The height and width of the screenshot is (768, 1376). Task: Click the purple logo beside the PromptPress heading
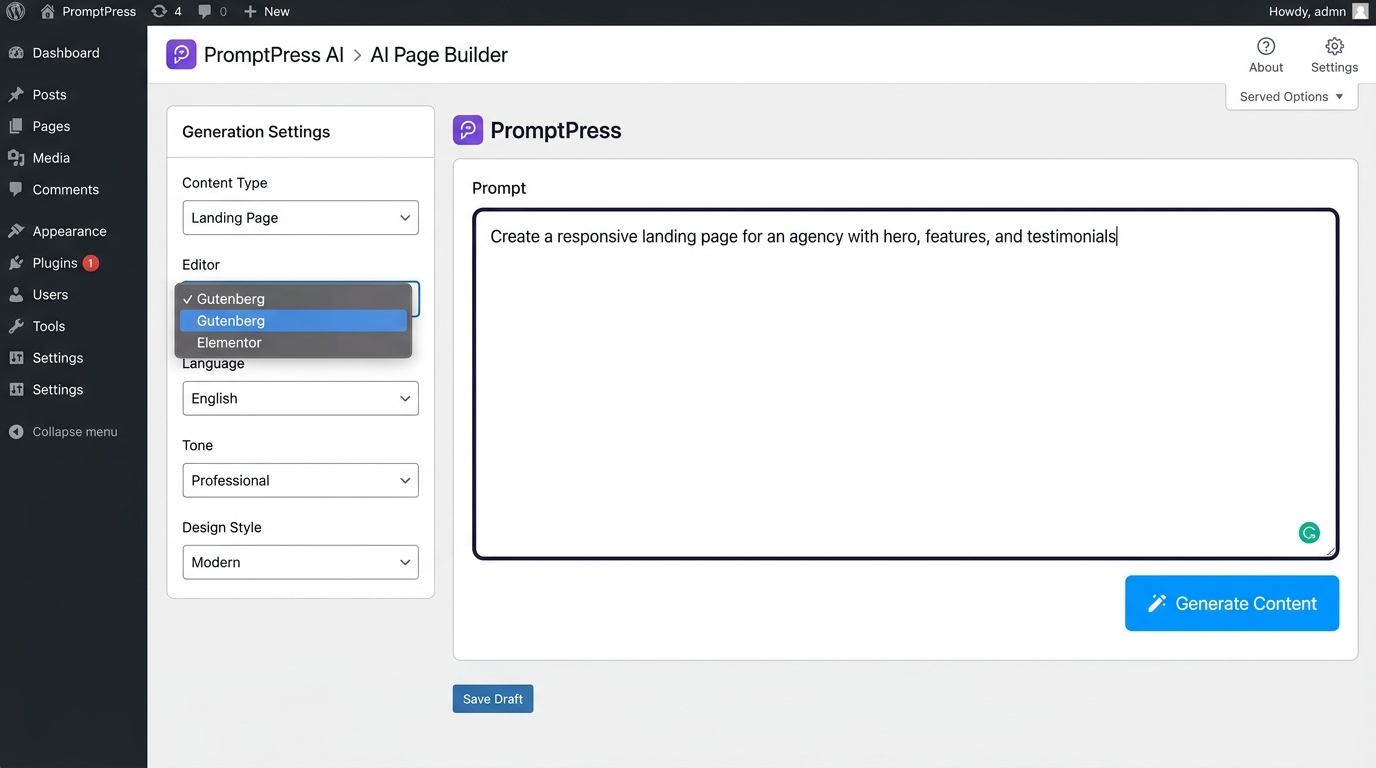(x=468, y=130)
